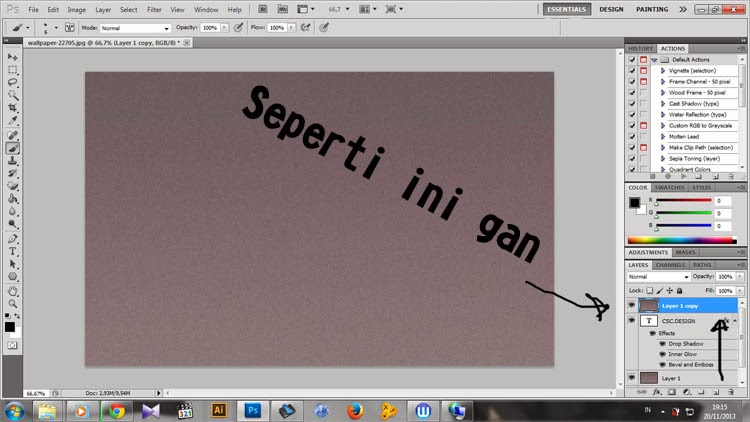Pick the Hand tool

tap(12, 291)
